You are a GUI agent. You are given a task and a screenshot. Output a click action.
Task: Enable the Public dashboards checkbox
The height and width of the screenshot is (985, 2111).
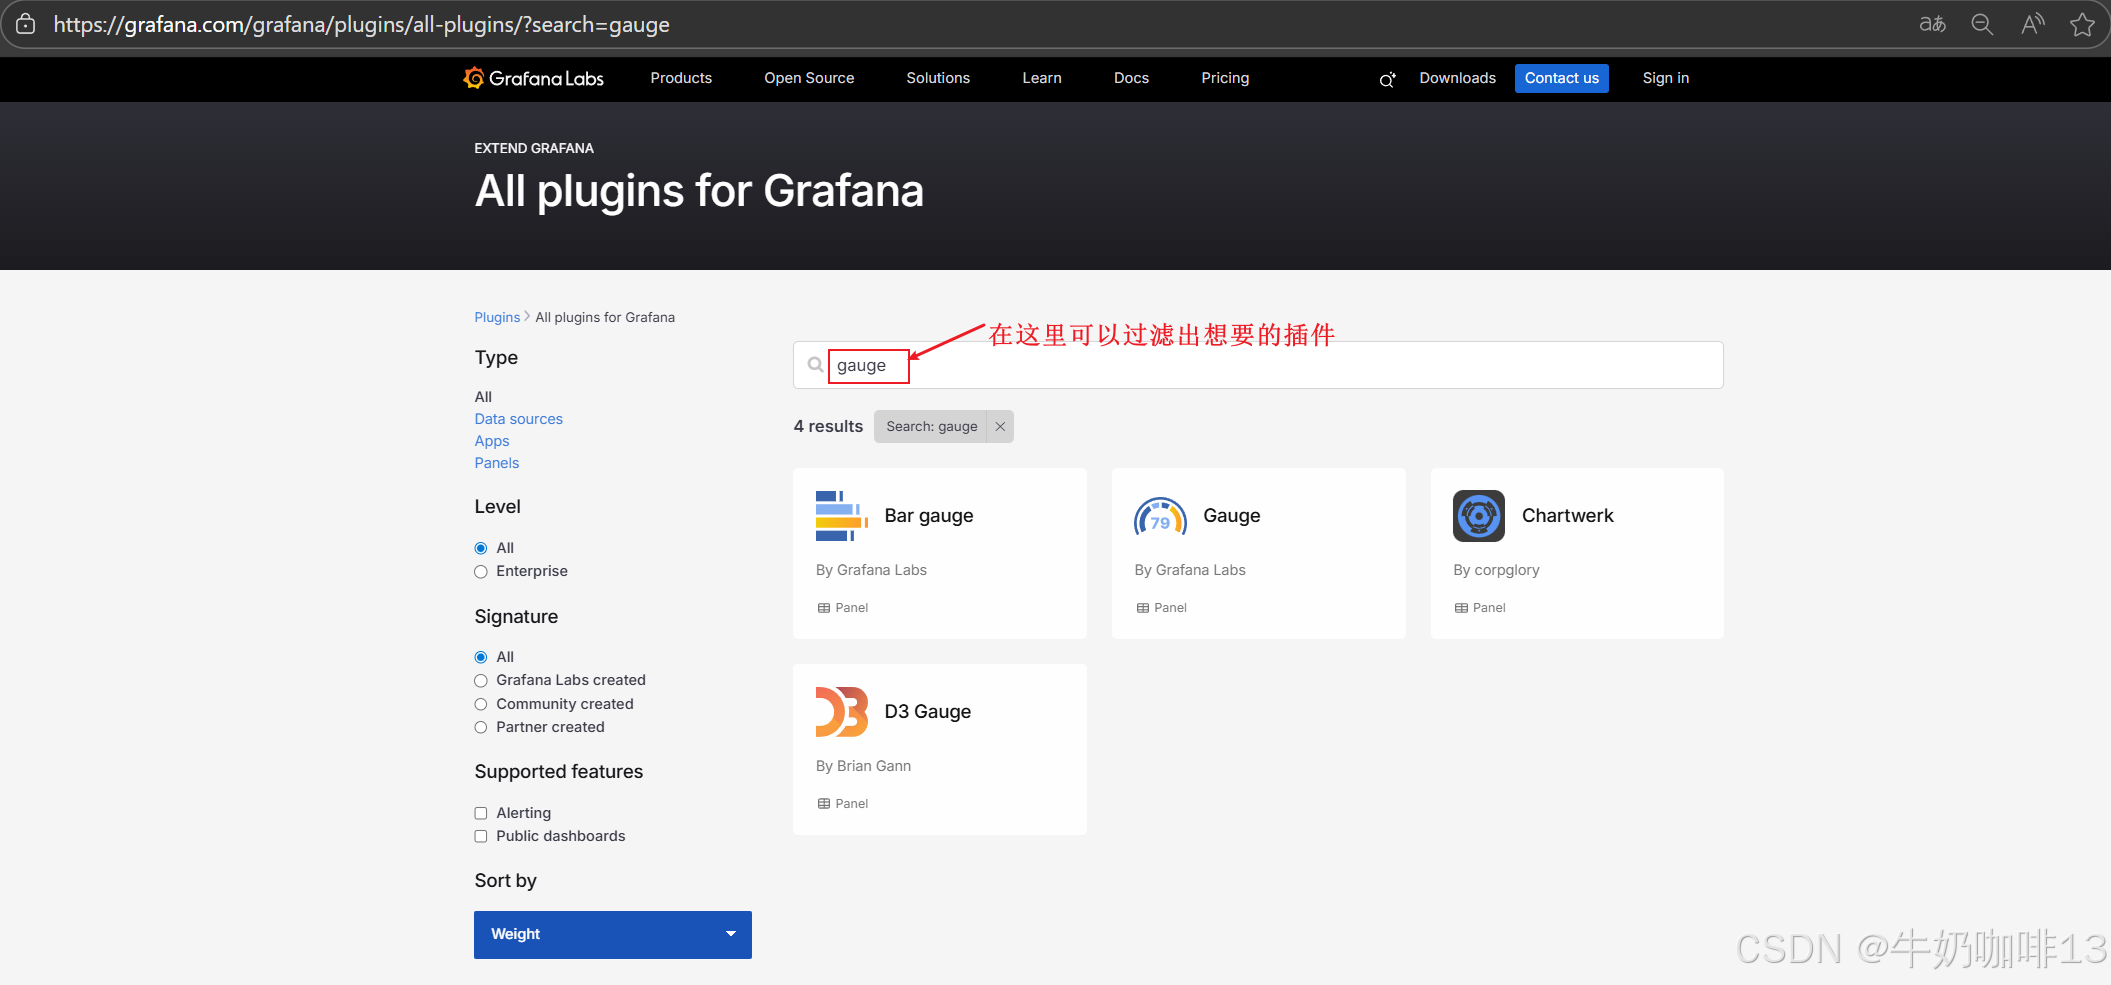click(481, 836)
